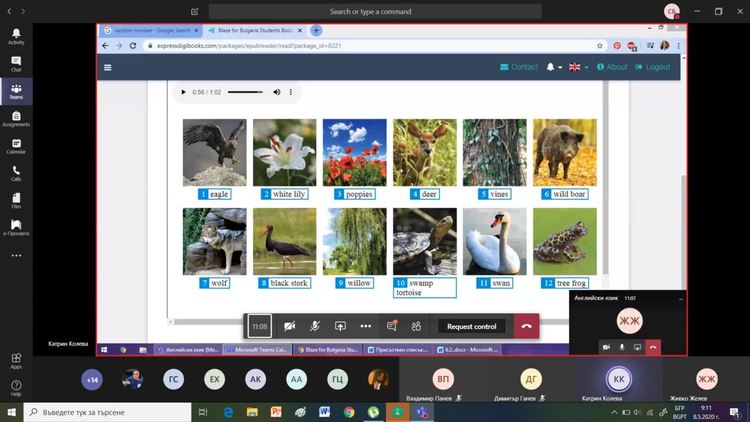Go to Calendar in Teams sidebar
This screenshot has width=750, height=422.
click(16, 145)
